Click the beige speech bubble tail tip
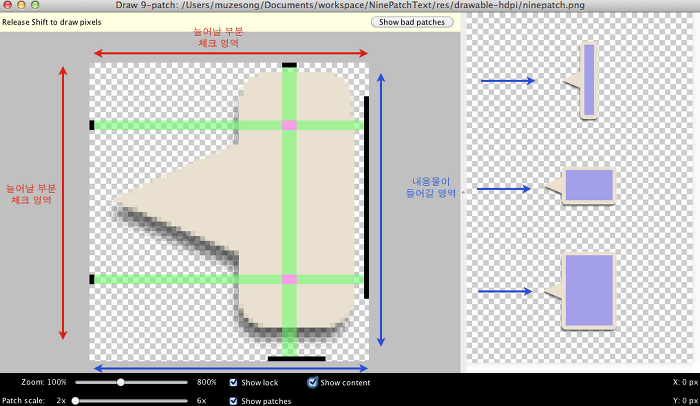The width and height of the screenshot is (700, 406). tap(114, 201)
